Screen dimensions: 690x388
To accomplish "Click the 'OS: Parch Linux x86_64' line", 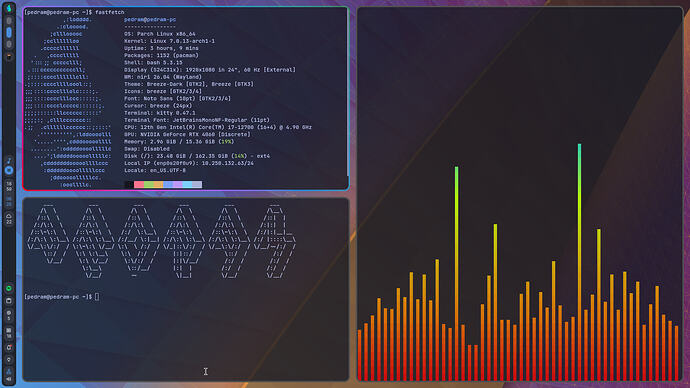I will [160, 34].
